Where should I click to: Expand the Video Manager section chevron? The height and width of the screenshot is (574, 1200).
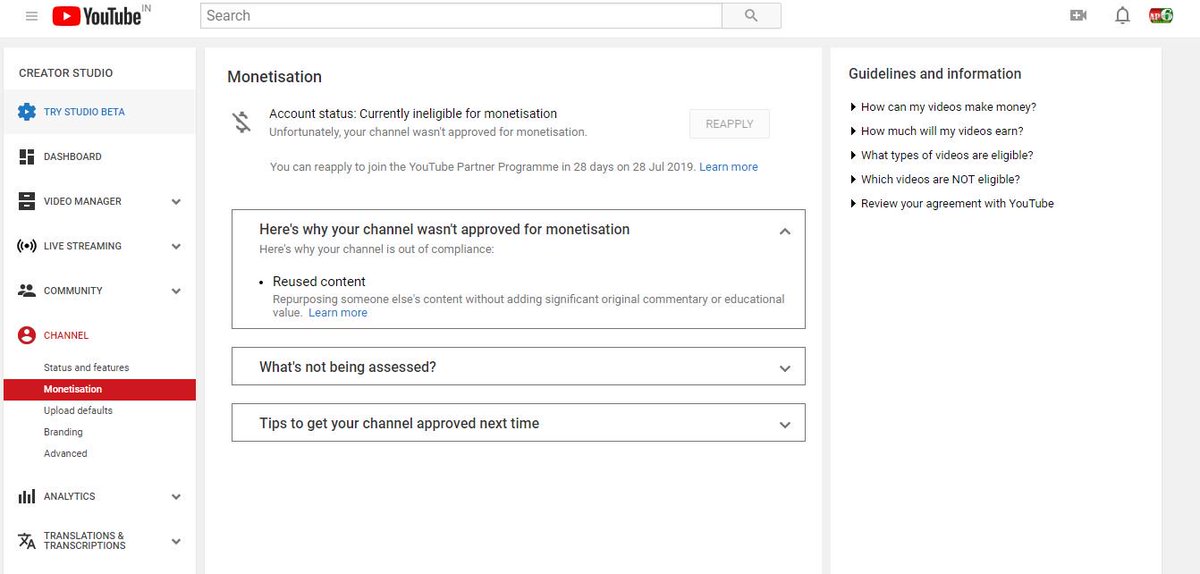[x=176, y=202]
